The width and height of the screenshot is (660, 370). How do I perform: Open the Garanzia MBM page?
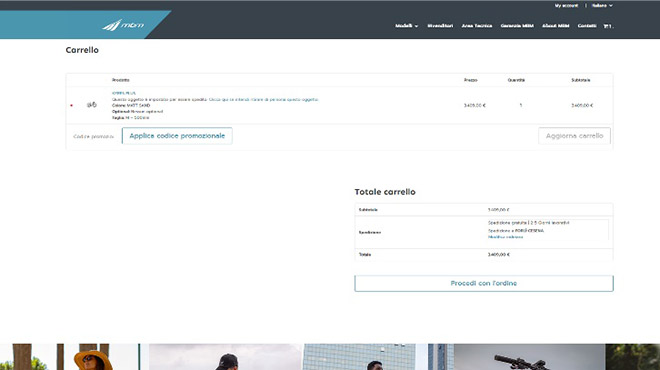pos(517,26)
